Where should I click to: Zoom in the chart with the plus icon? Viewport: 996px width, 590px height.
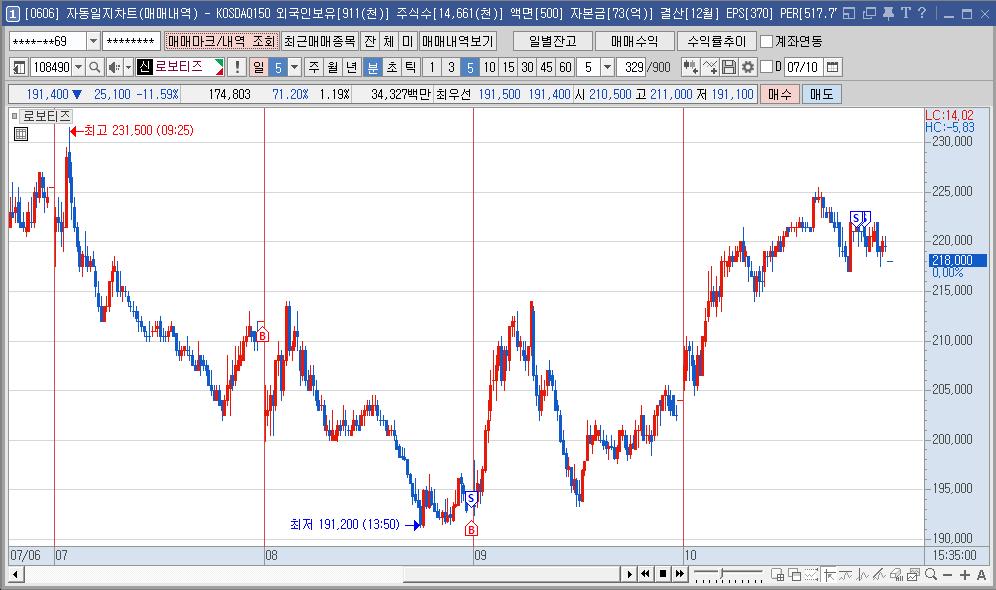tap(965, 575)
